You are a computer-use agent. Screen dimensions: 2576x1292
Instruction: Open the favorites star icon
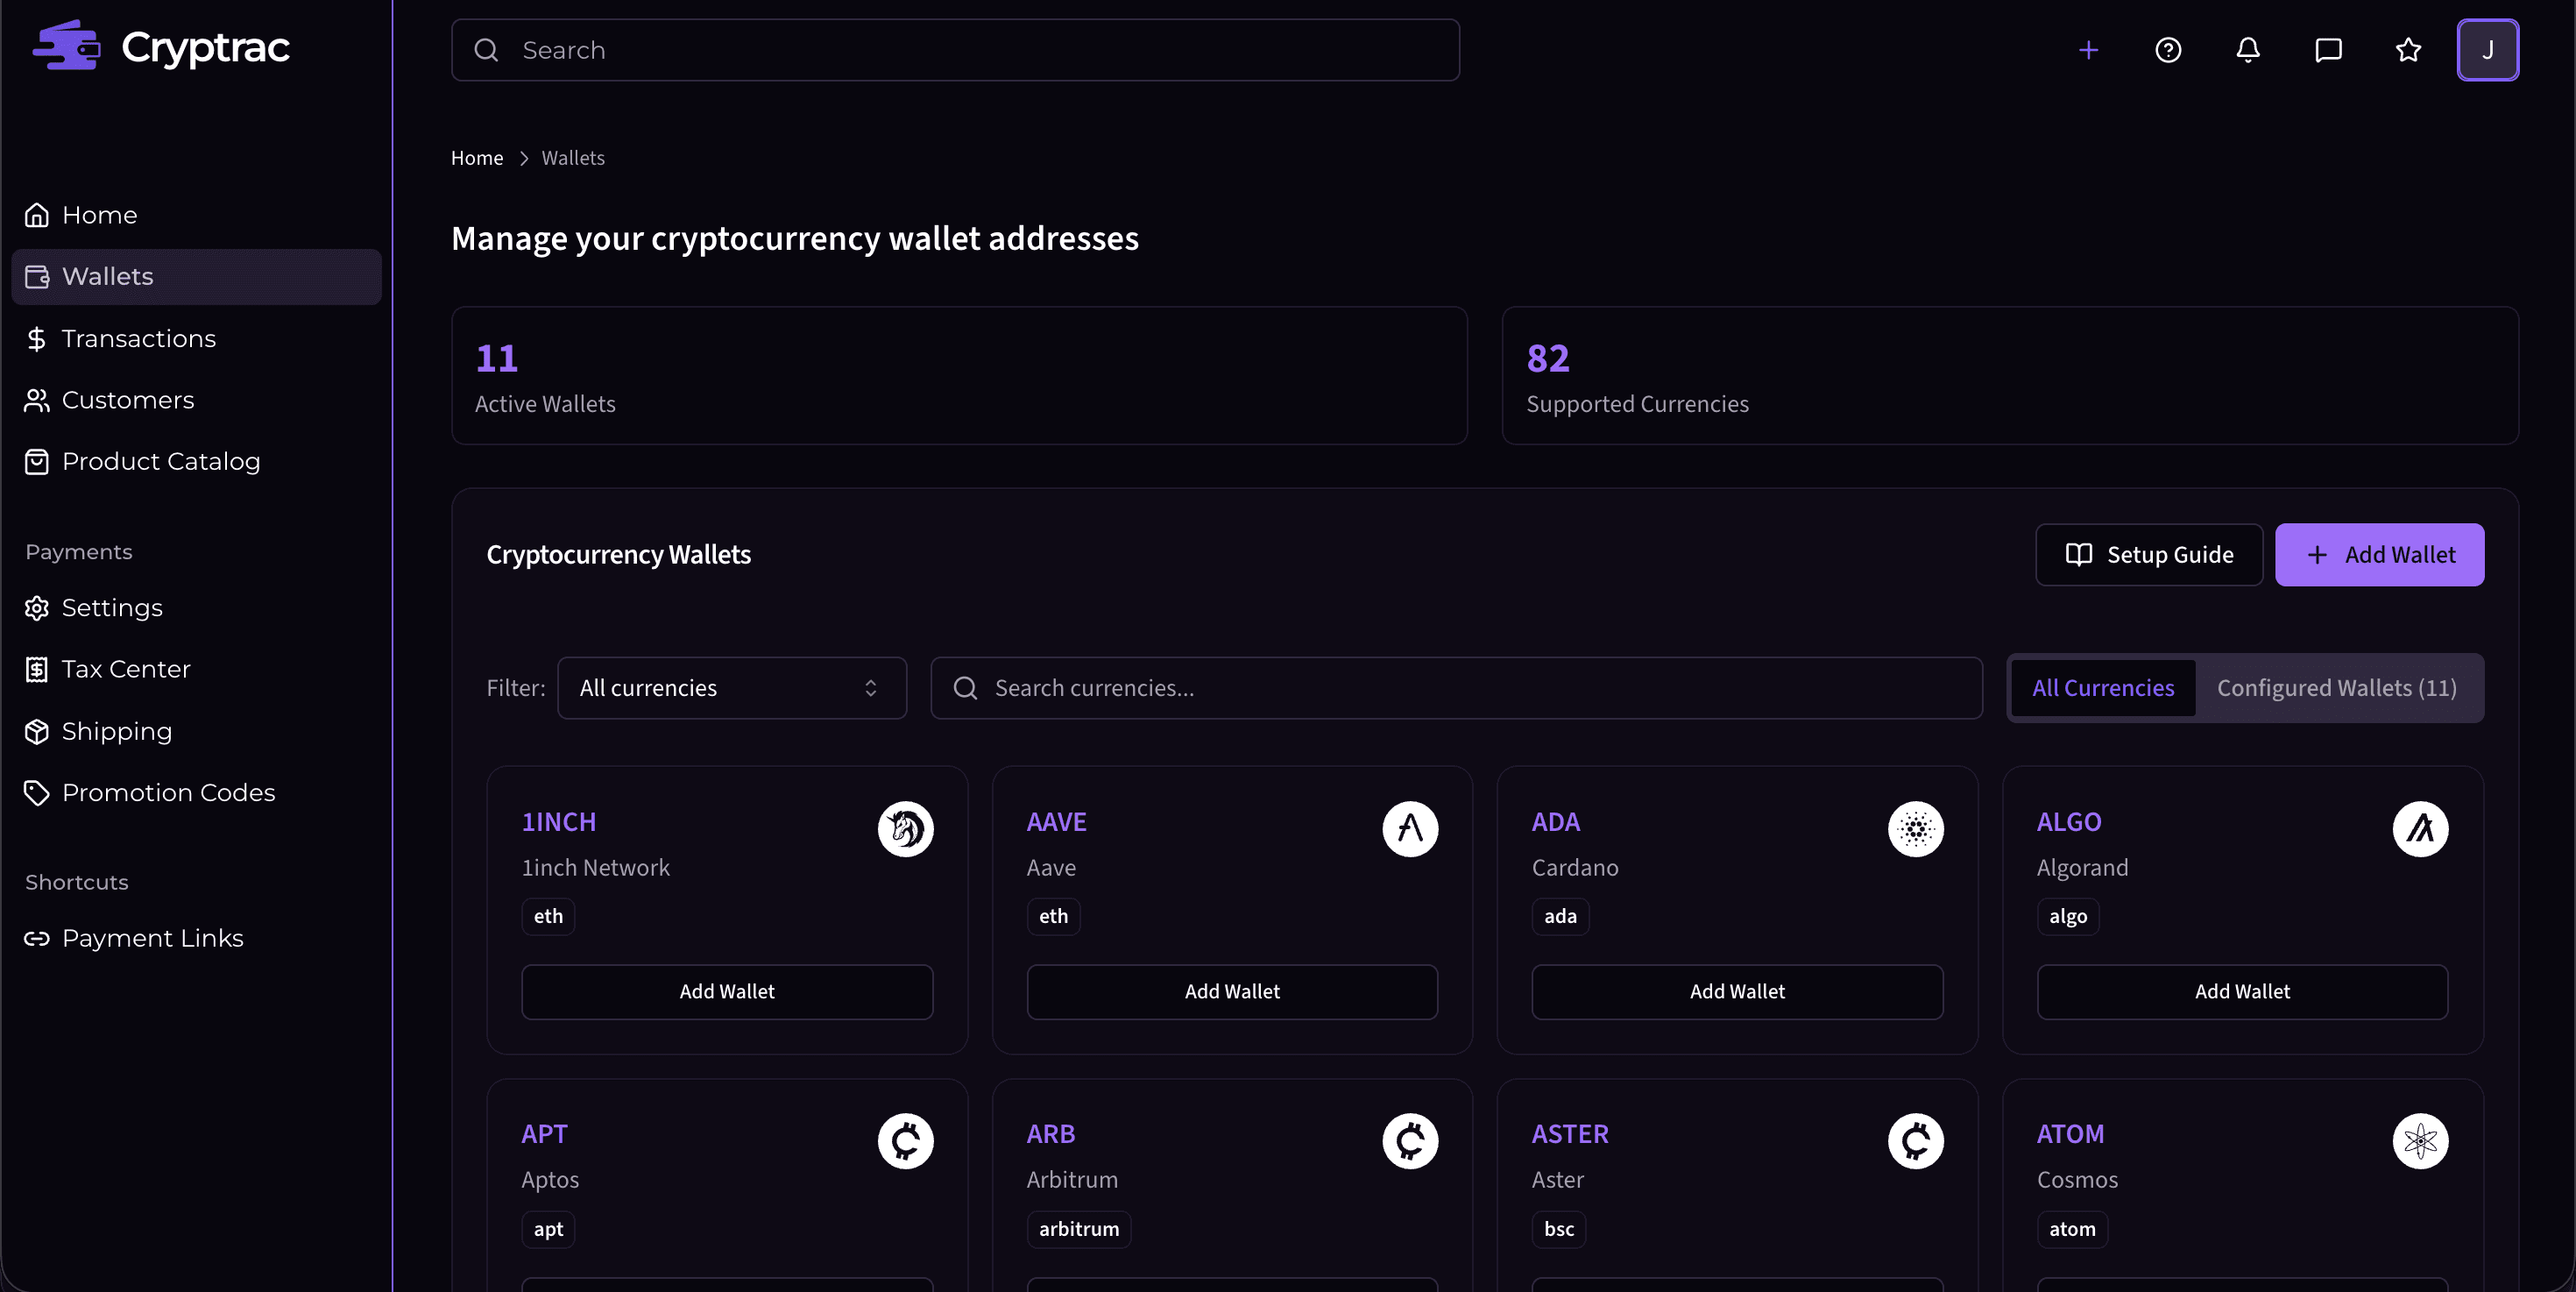click(2408, 50)
